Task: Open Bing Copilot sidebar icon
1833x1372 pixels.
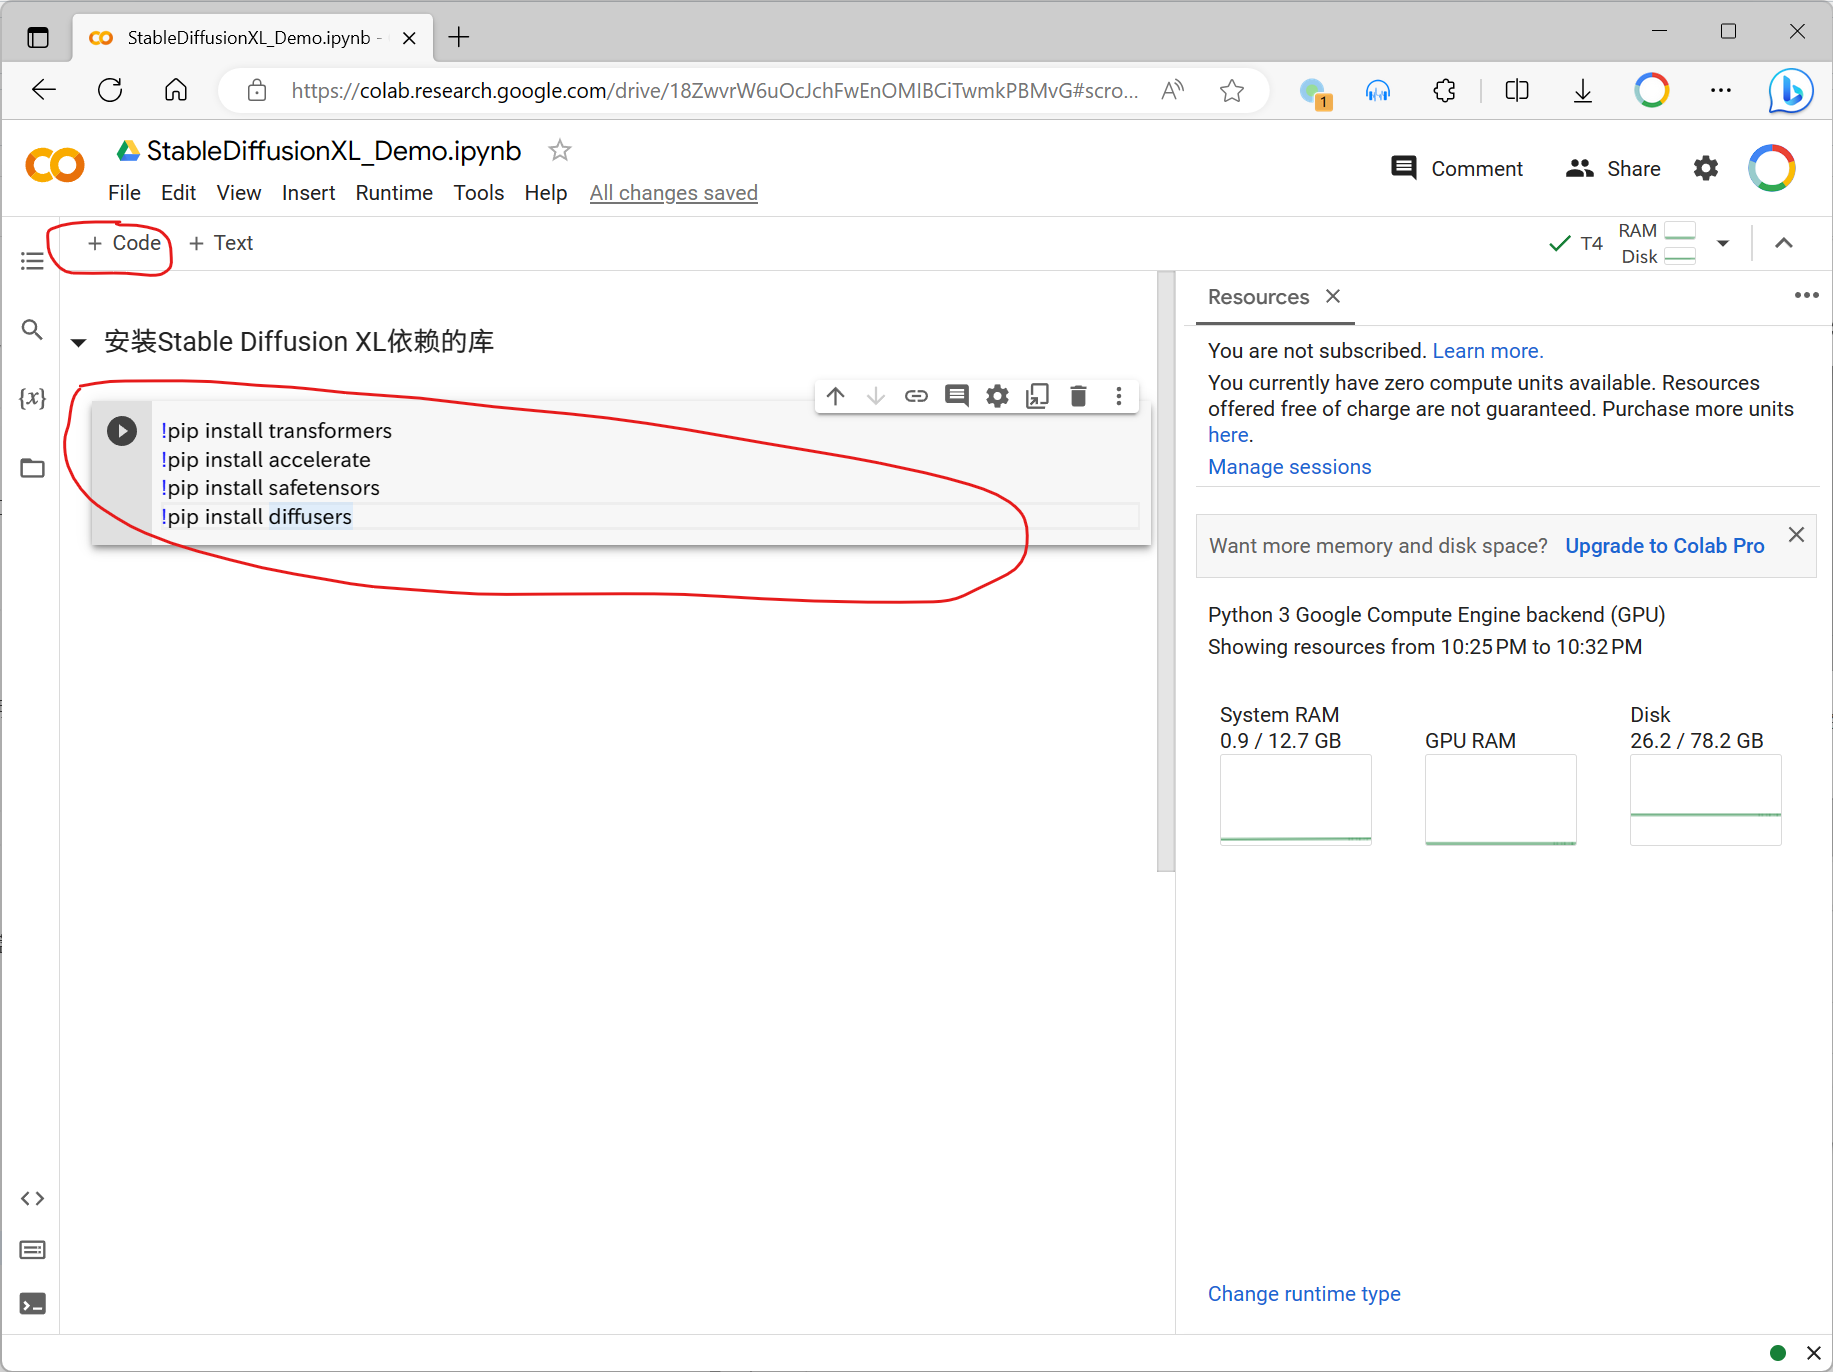Action: [x=1790, y=91]
